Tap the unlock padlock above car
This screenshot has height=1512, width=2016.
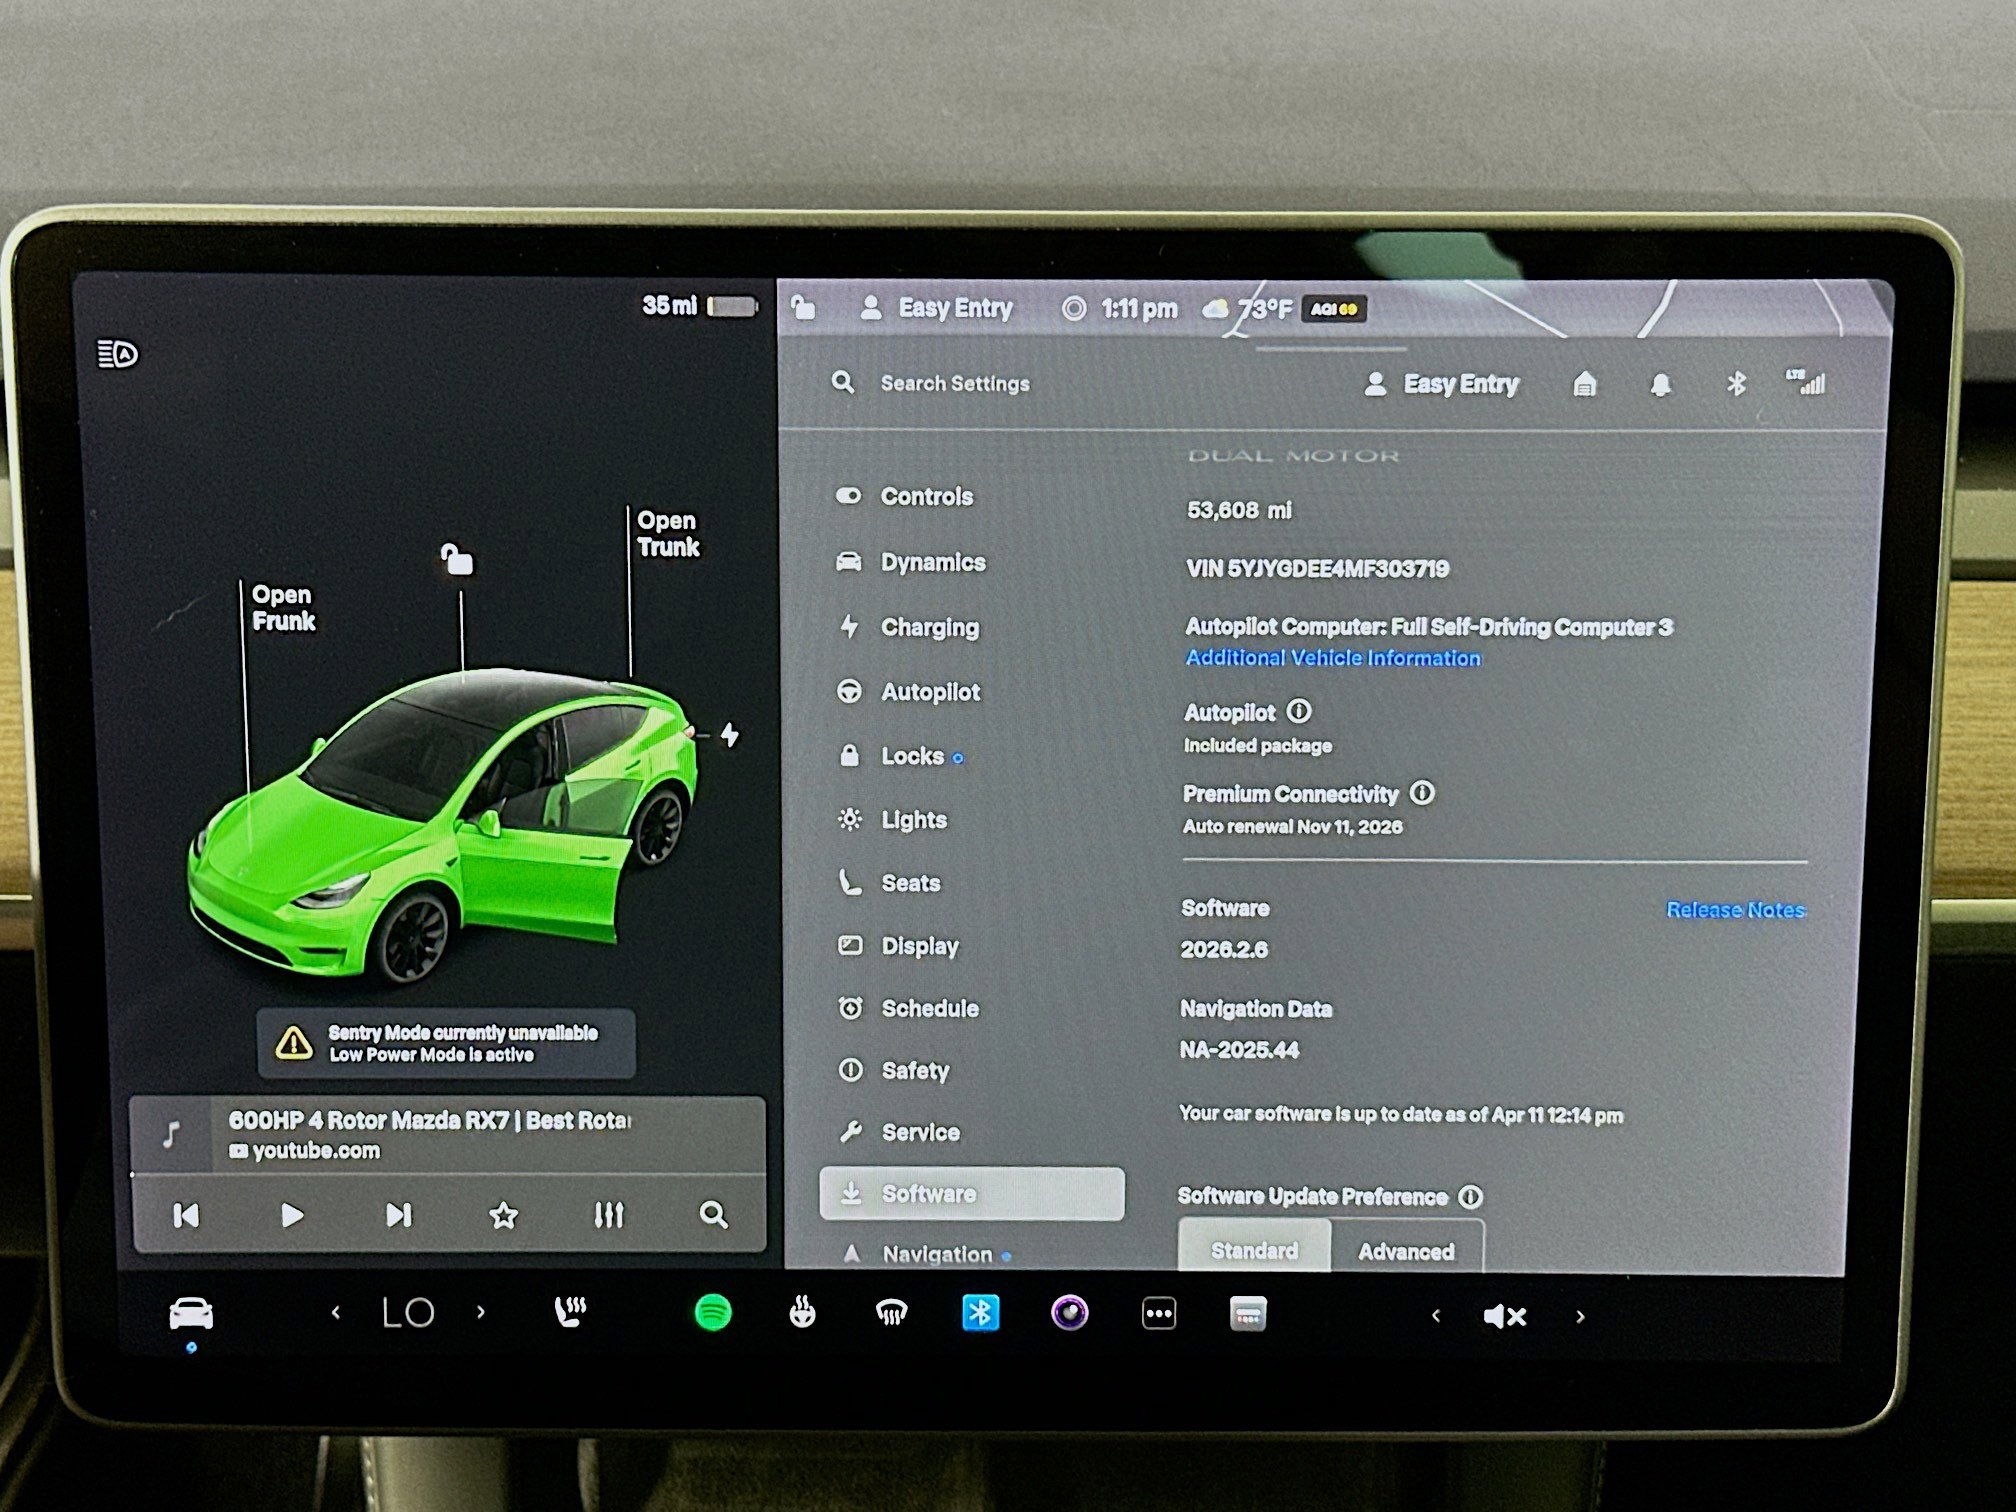pos(457,559)
